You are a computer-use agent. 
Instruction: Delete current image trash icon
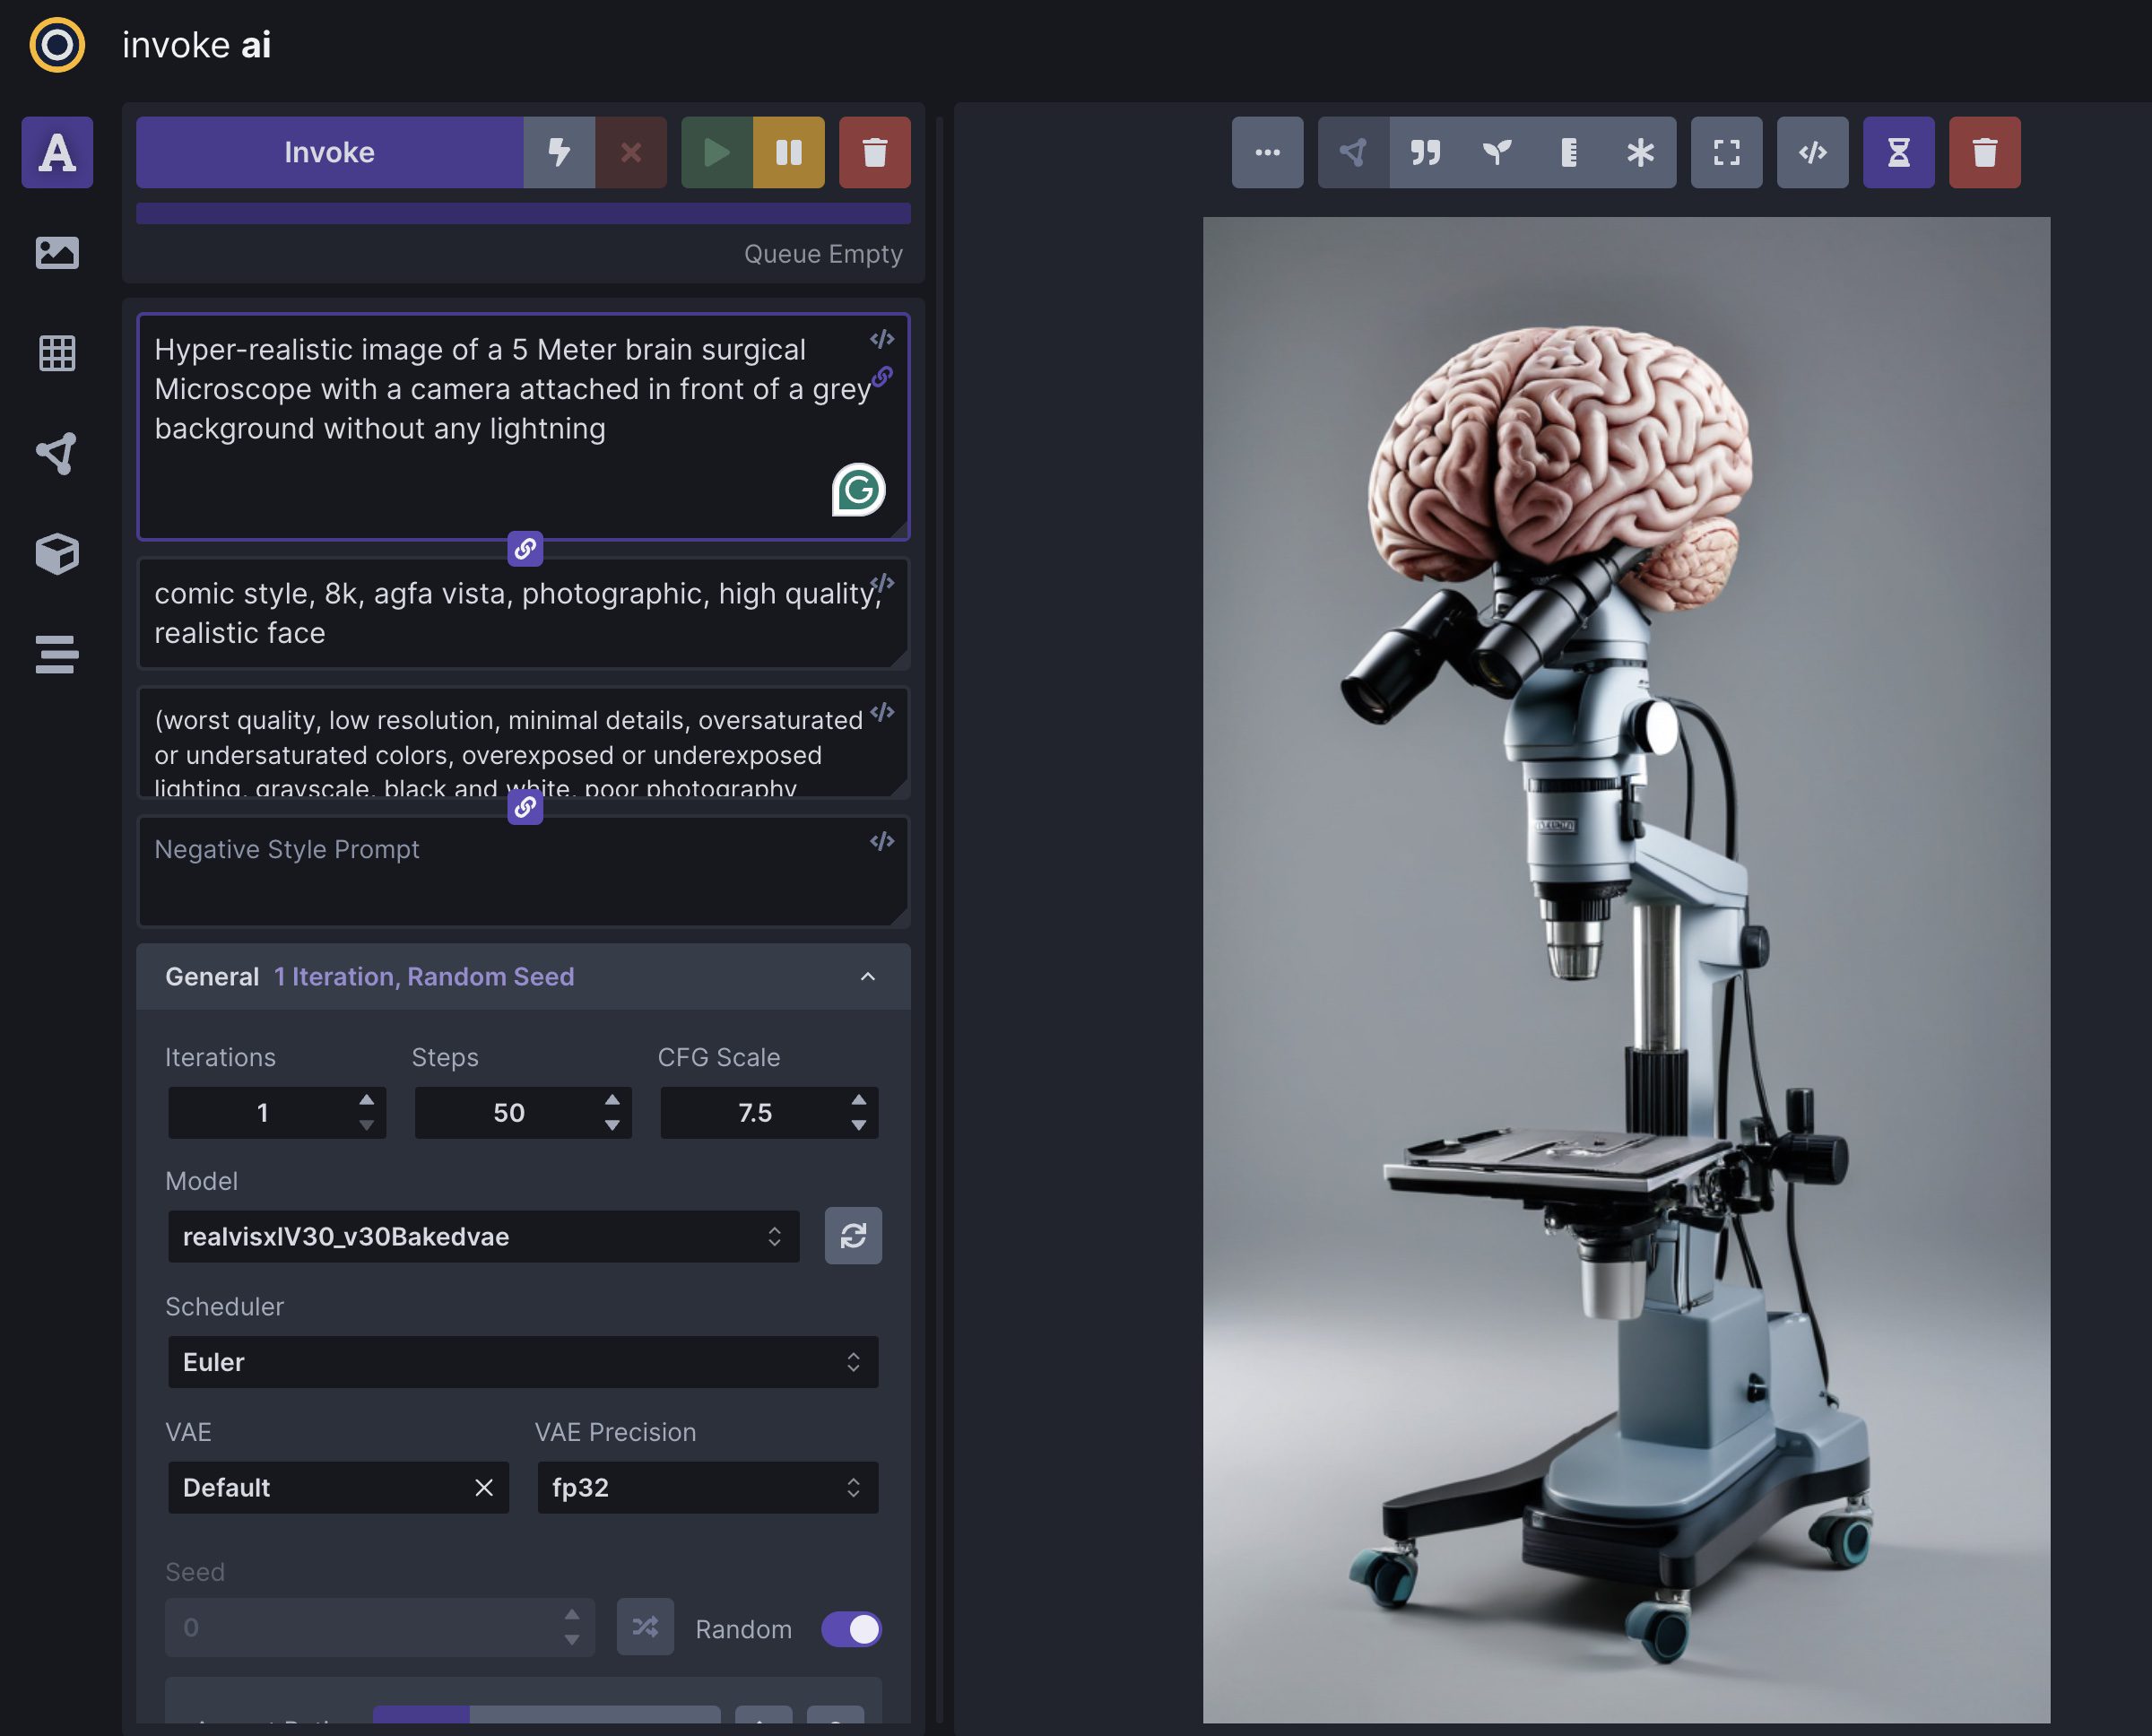pos(1984,152)
